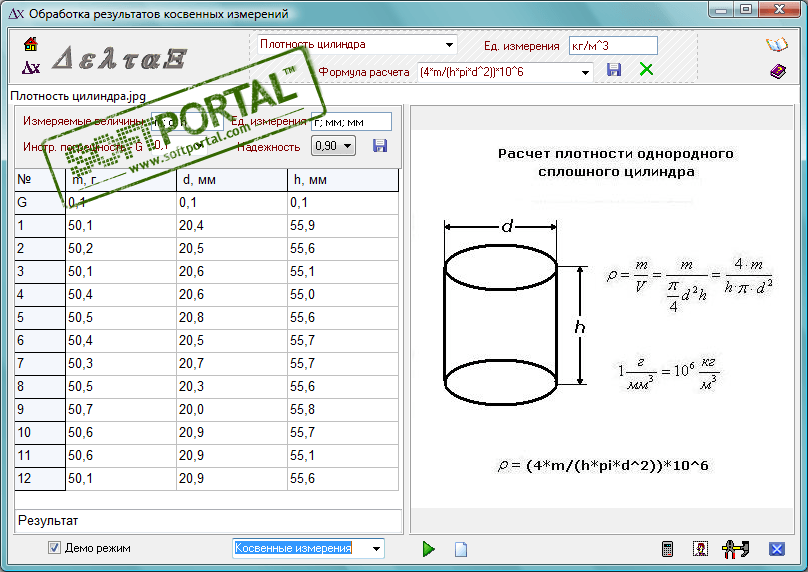808x572 pixels.
Task: Open the calculator icon
Action: [667, 549]
